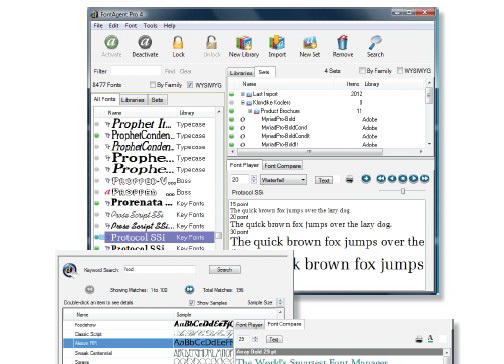This screenshot has height=364, width=504.
Task: Jump to first font with rewind button
Action: point(381,179)
